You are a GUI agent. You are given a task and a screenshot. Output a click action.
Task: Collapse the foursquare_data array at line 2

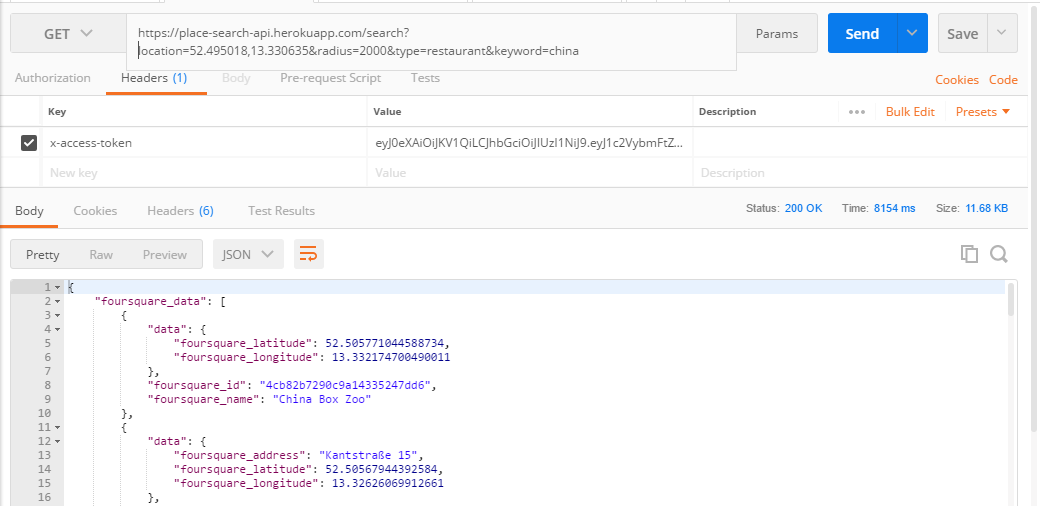[x=58, y=301]
